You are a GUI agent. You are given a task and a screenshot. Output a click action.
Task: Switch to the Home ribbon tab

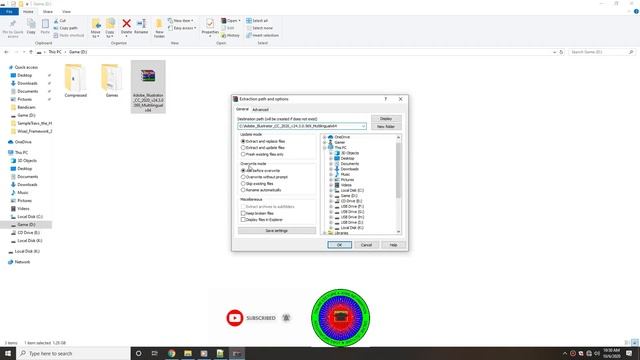coord(28,11)
